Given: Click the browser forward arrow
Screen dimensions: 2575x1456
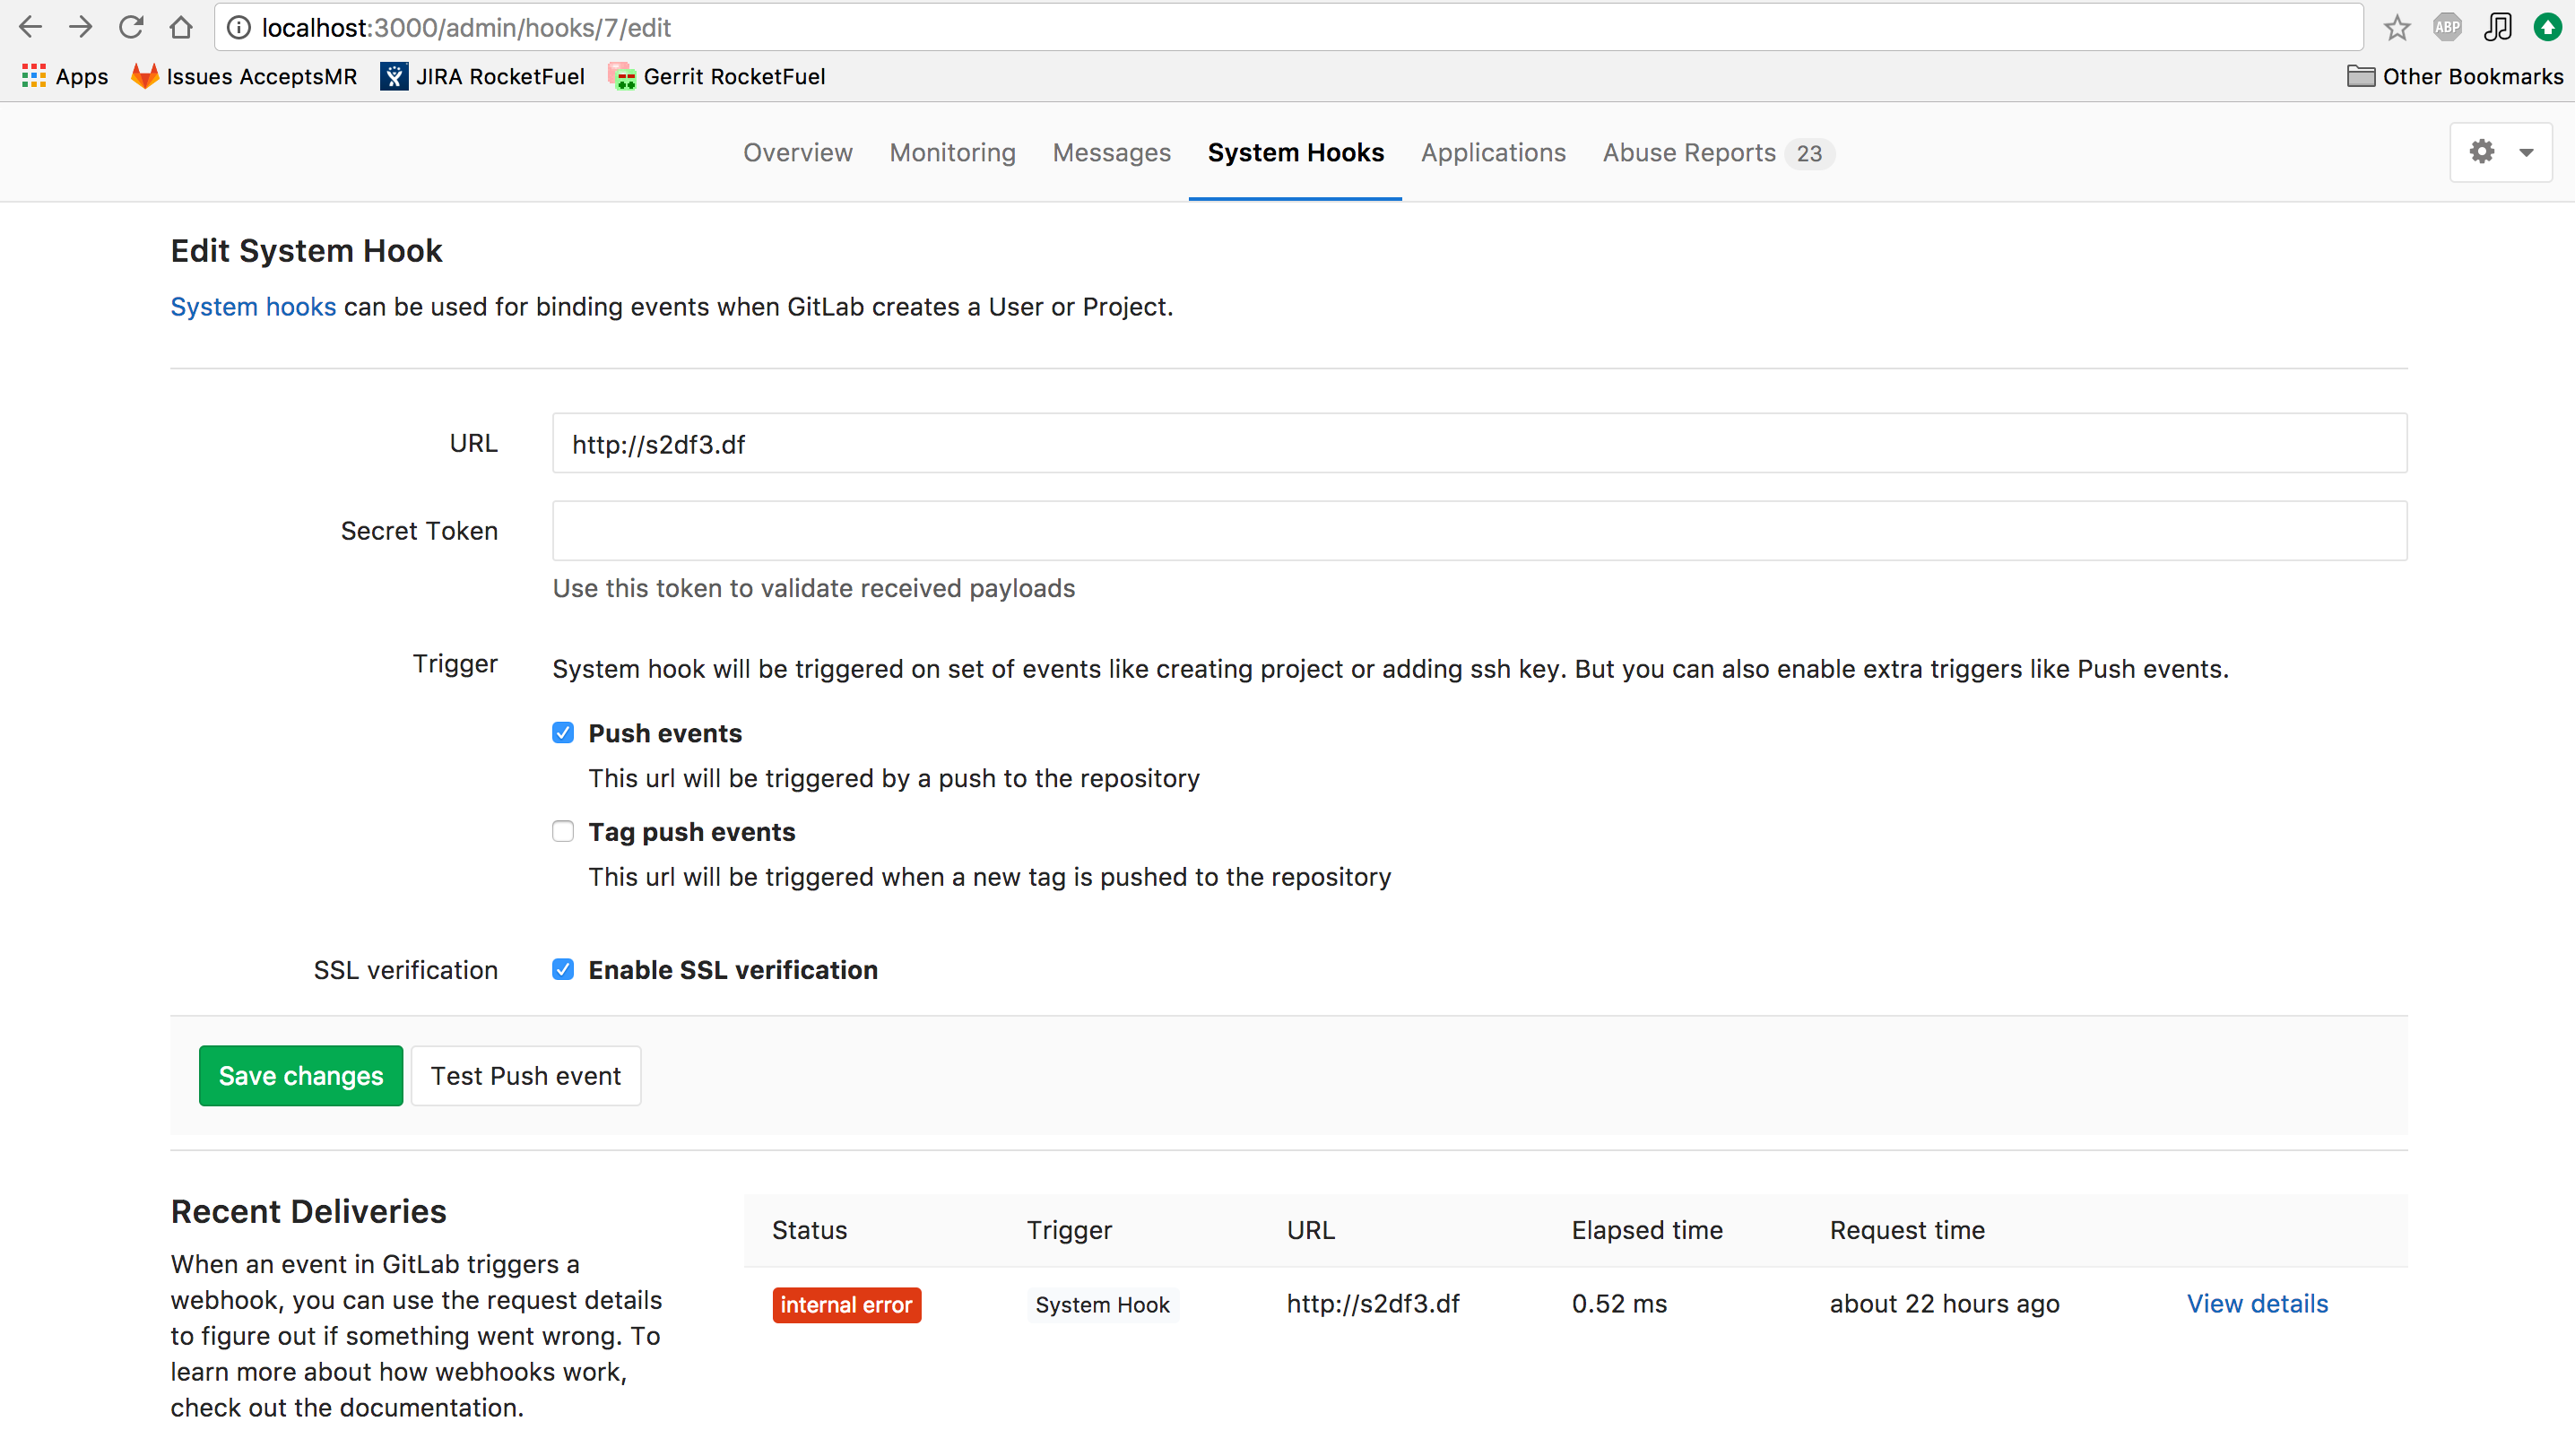Looking at the screenshot, I should click(x=81, y=27).
